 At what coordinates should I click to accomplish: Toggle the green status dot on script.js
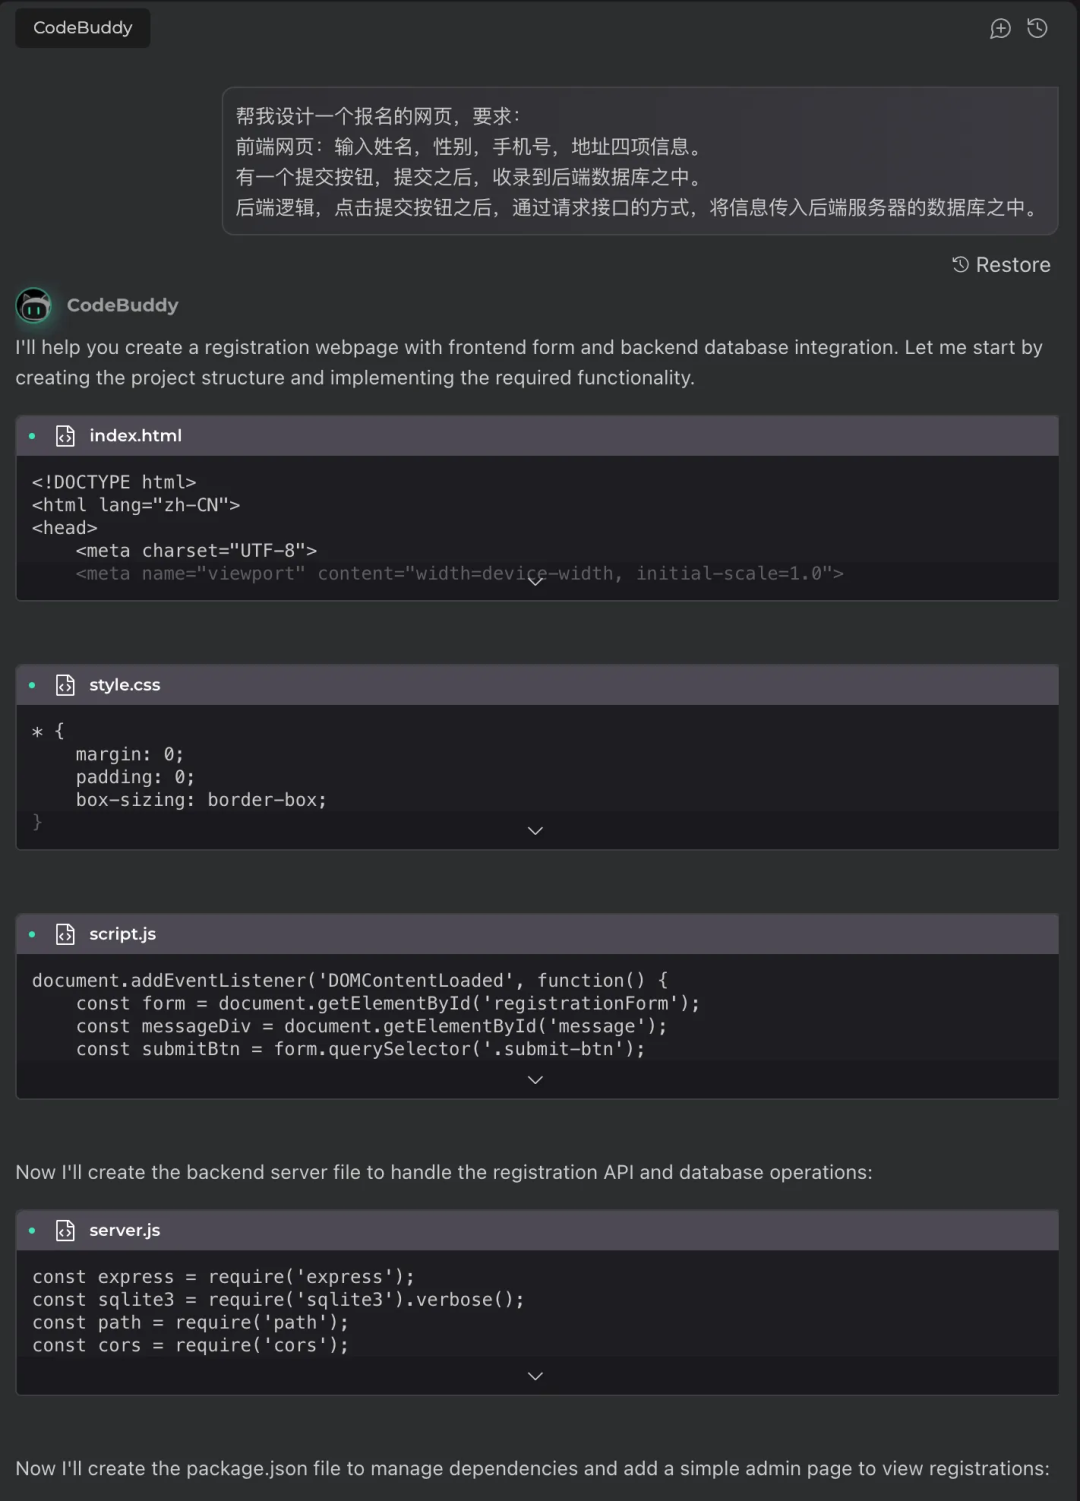pyautogui.click(x=31, y=933)
